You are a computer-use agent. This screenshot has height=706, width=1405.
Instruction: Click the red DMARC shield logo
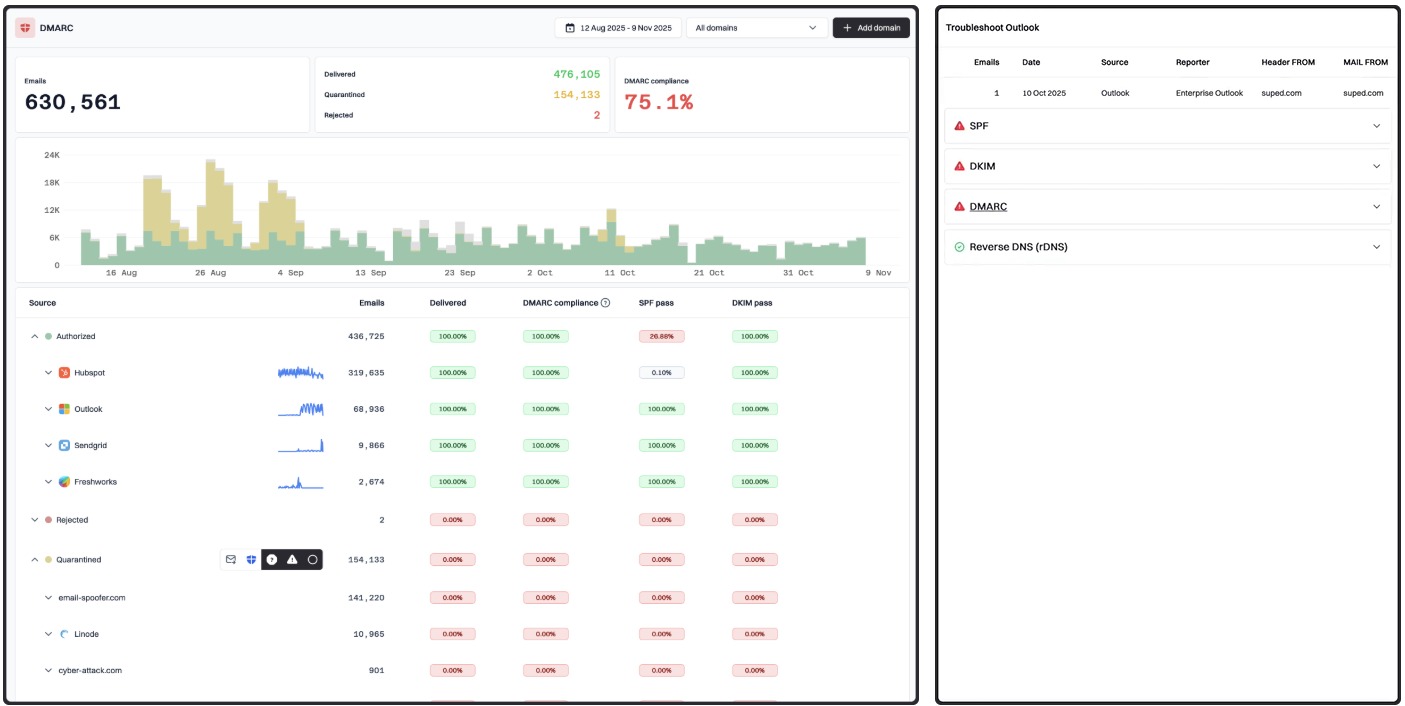(x=25, y=28)
